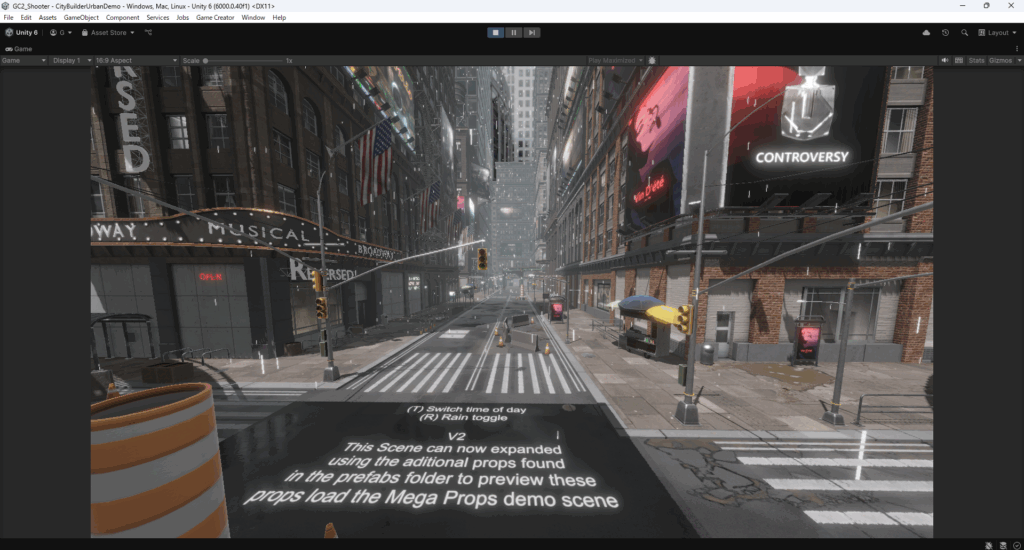
Task: Toggle Gizmos in Game view
Action: pyautogui.click(x=1000, y=60)
